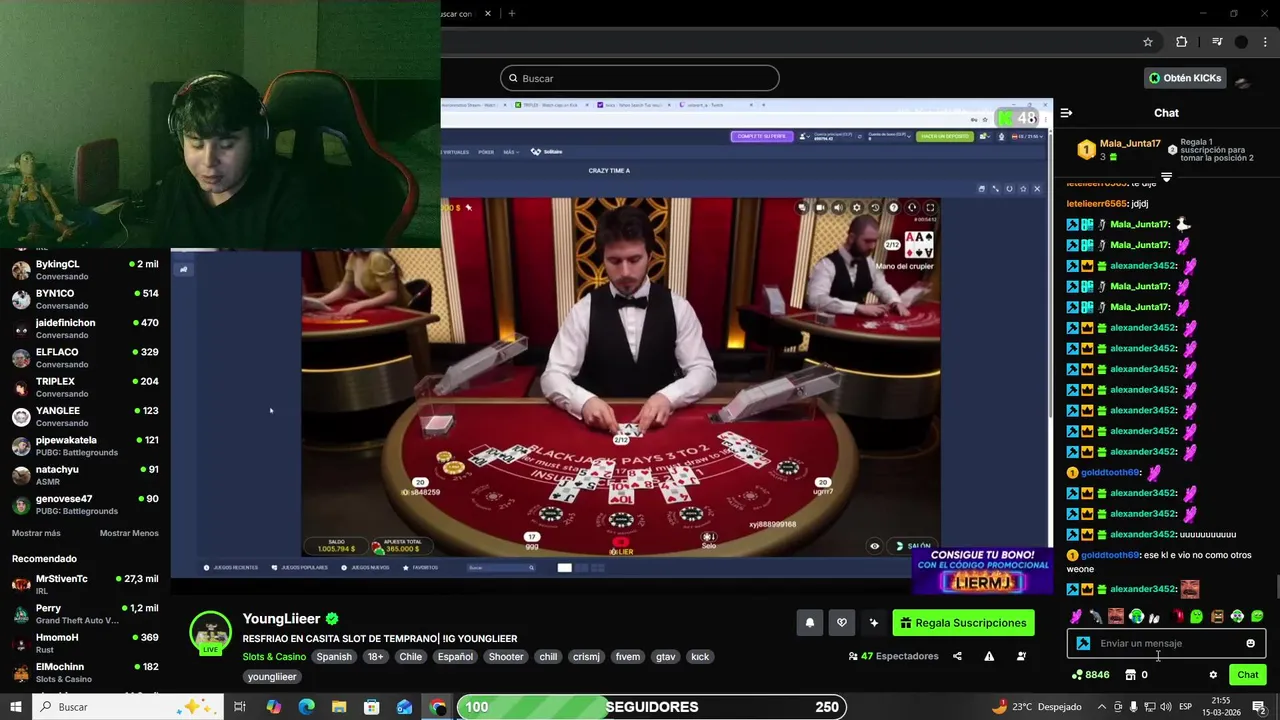Click the green Chat send button
Image resolution: width=1280 pixels, height=720 pixels.
coord(1247,675)
